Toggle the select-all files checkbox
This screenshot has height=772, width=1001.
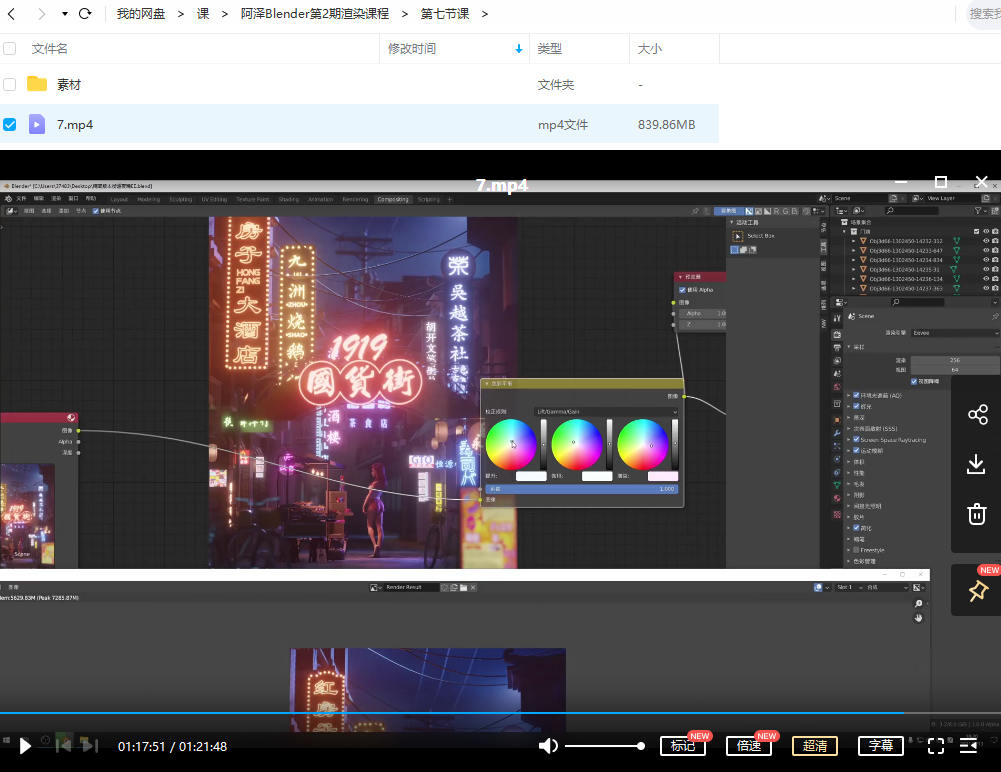coord(10,49)
